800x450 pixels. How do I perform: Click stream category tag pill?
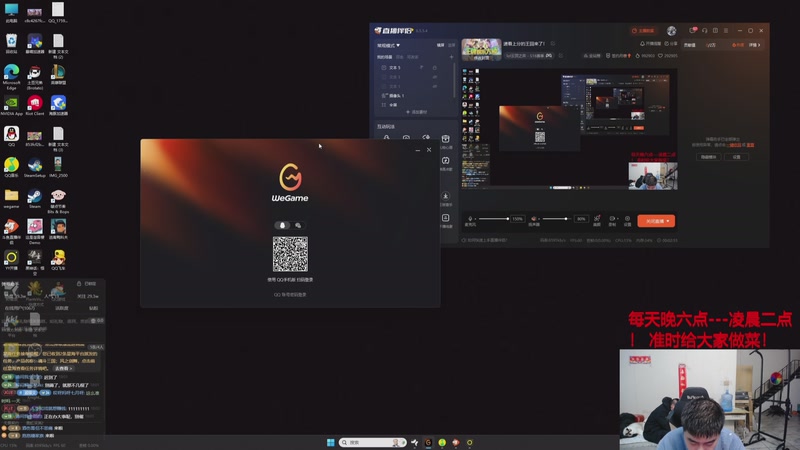[529, 56]
